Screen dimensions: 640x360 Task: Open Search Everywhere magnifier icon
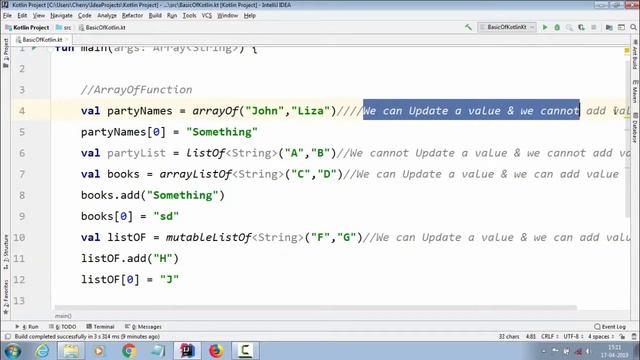(x=633, y=27)
